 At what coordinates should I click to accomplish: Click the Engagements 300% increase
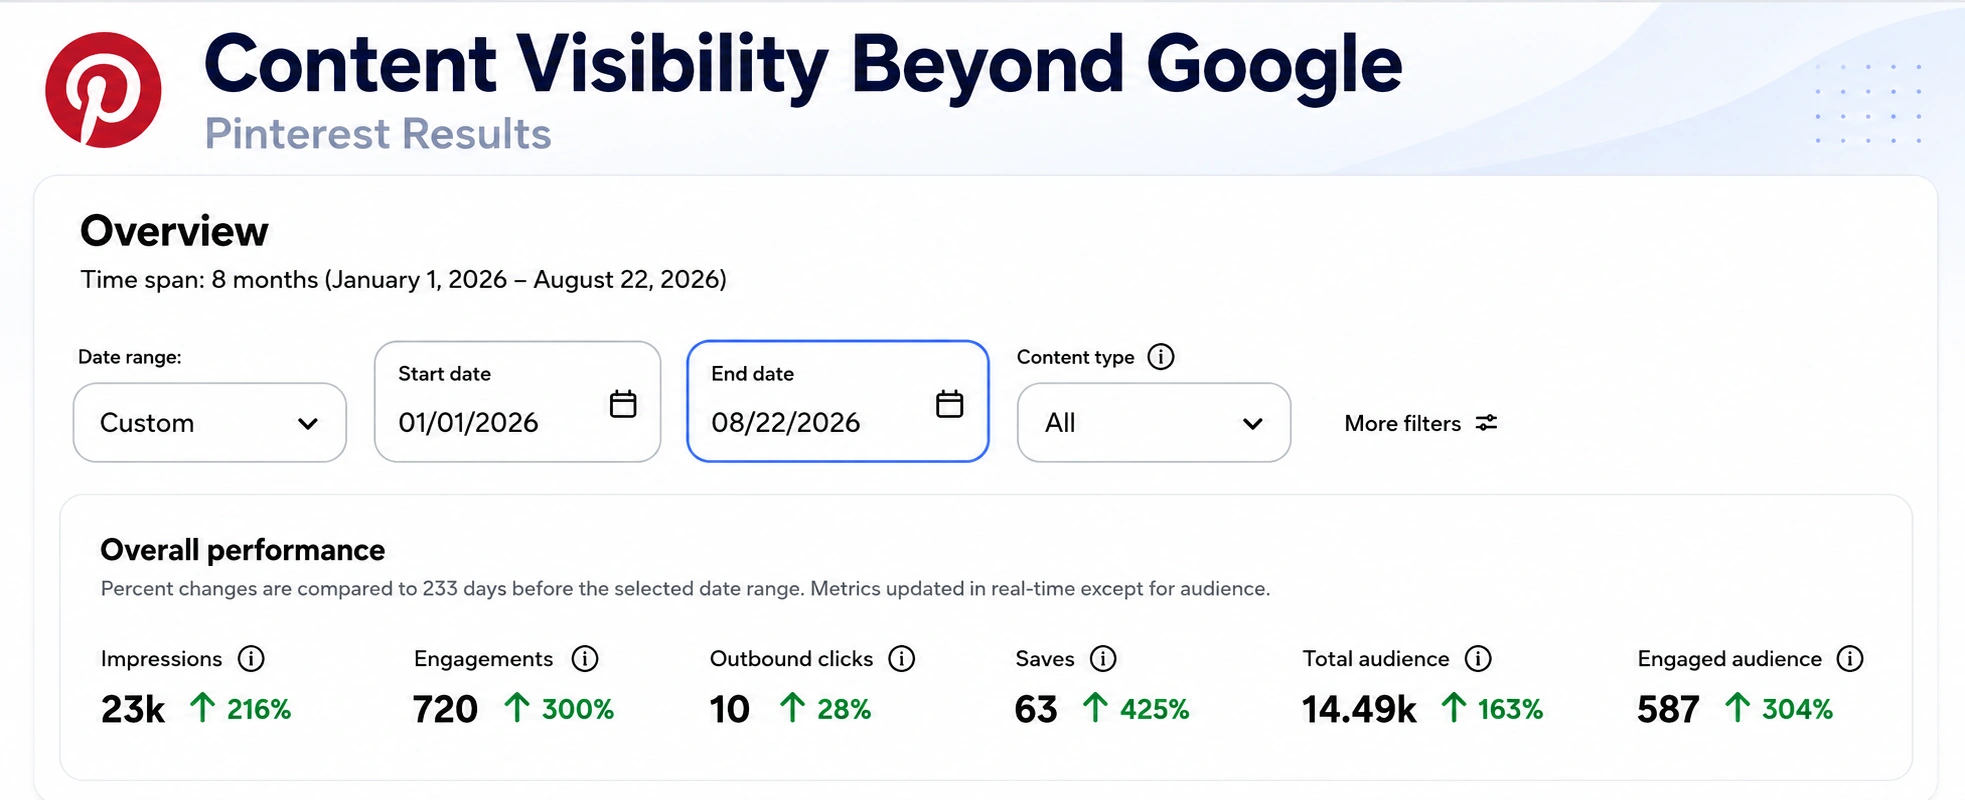tap(559, 709)
